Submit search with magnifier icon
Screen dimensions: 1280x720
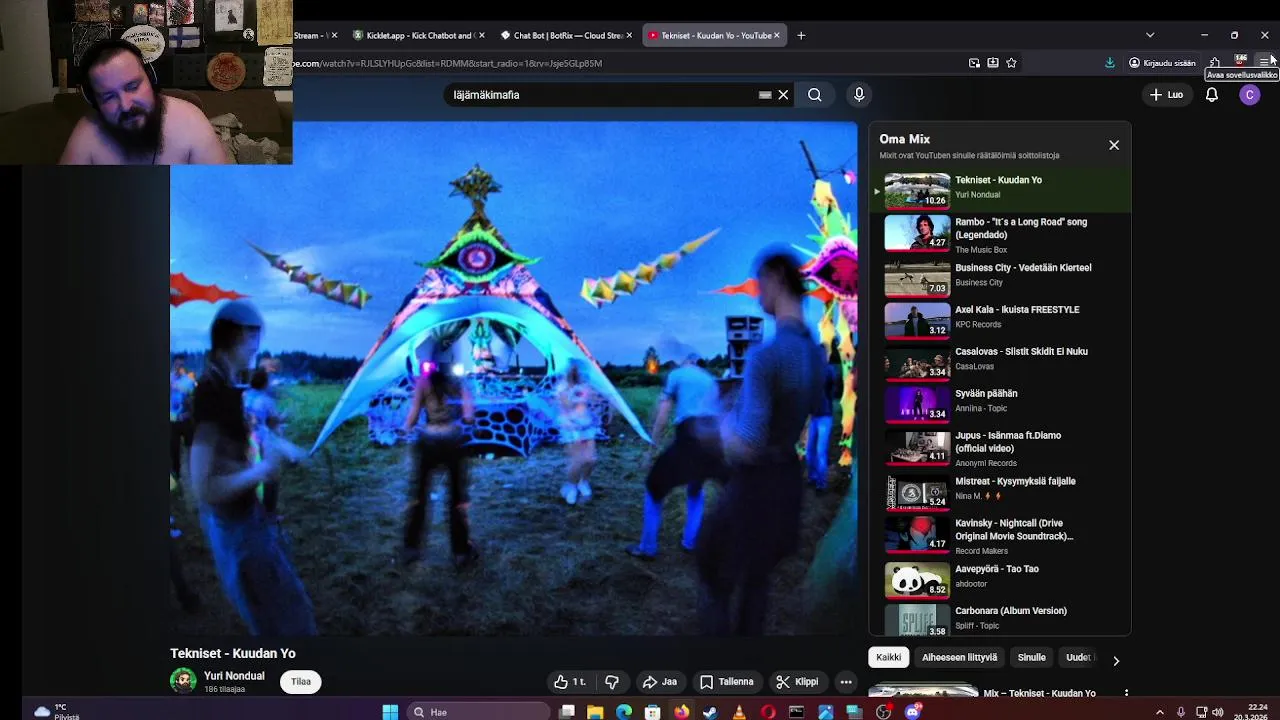click(x=815, y=95)
